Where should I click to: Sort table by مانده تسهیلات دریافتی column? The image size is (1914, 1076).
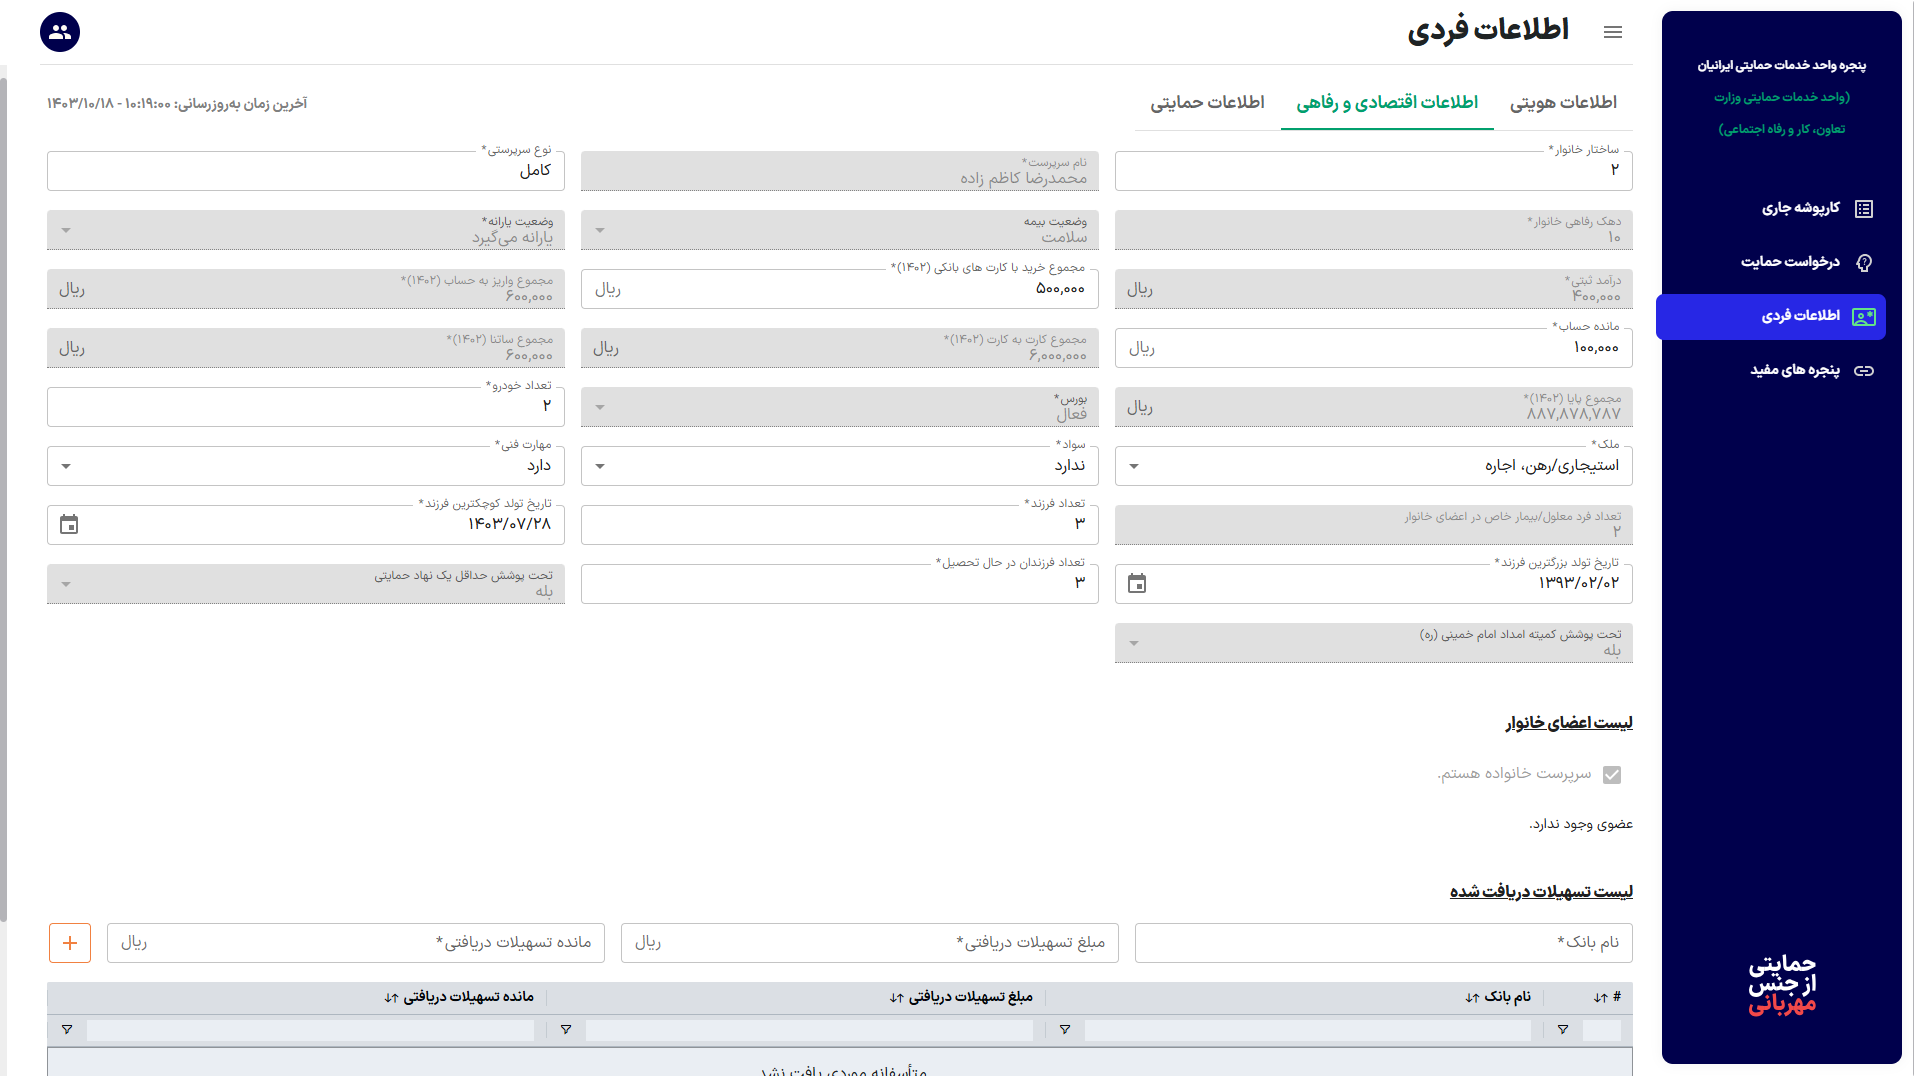pyautogui.click(x=391, y=998)
